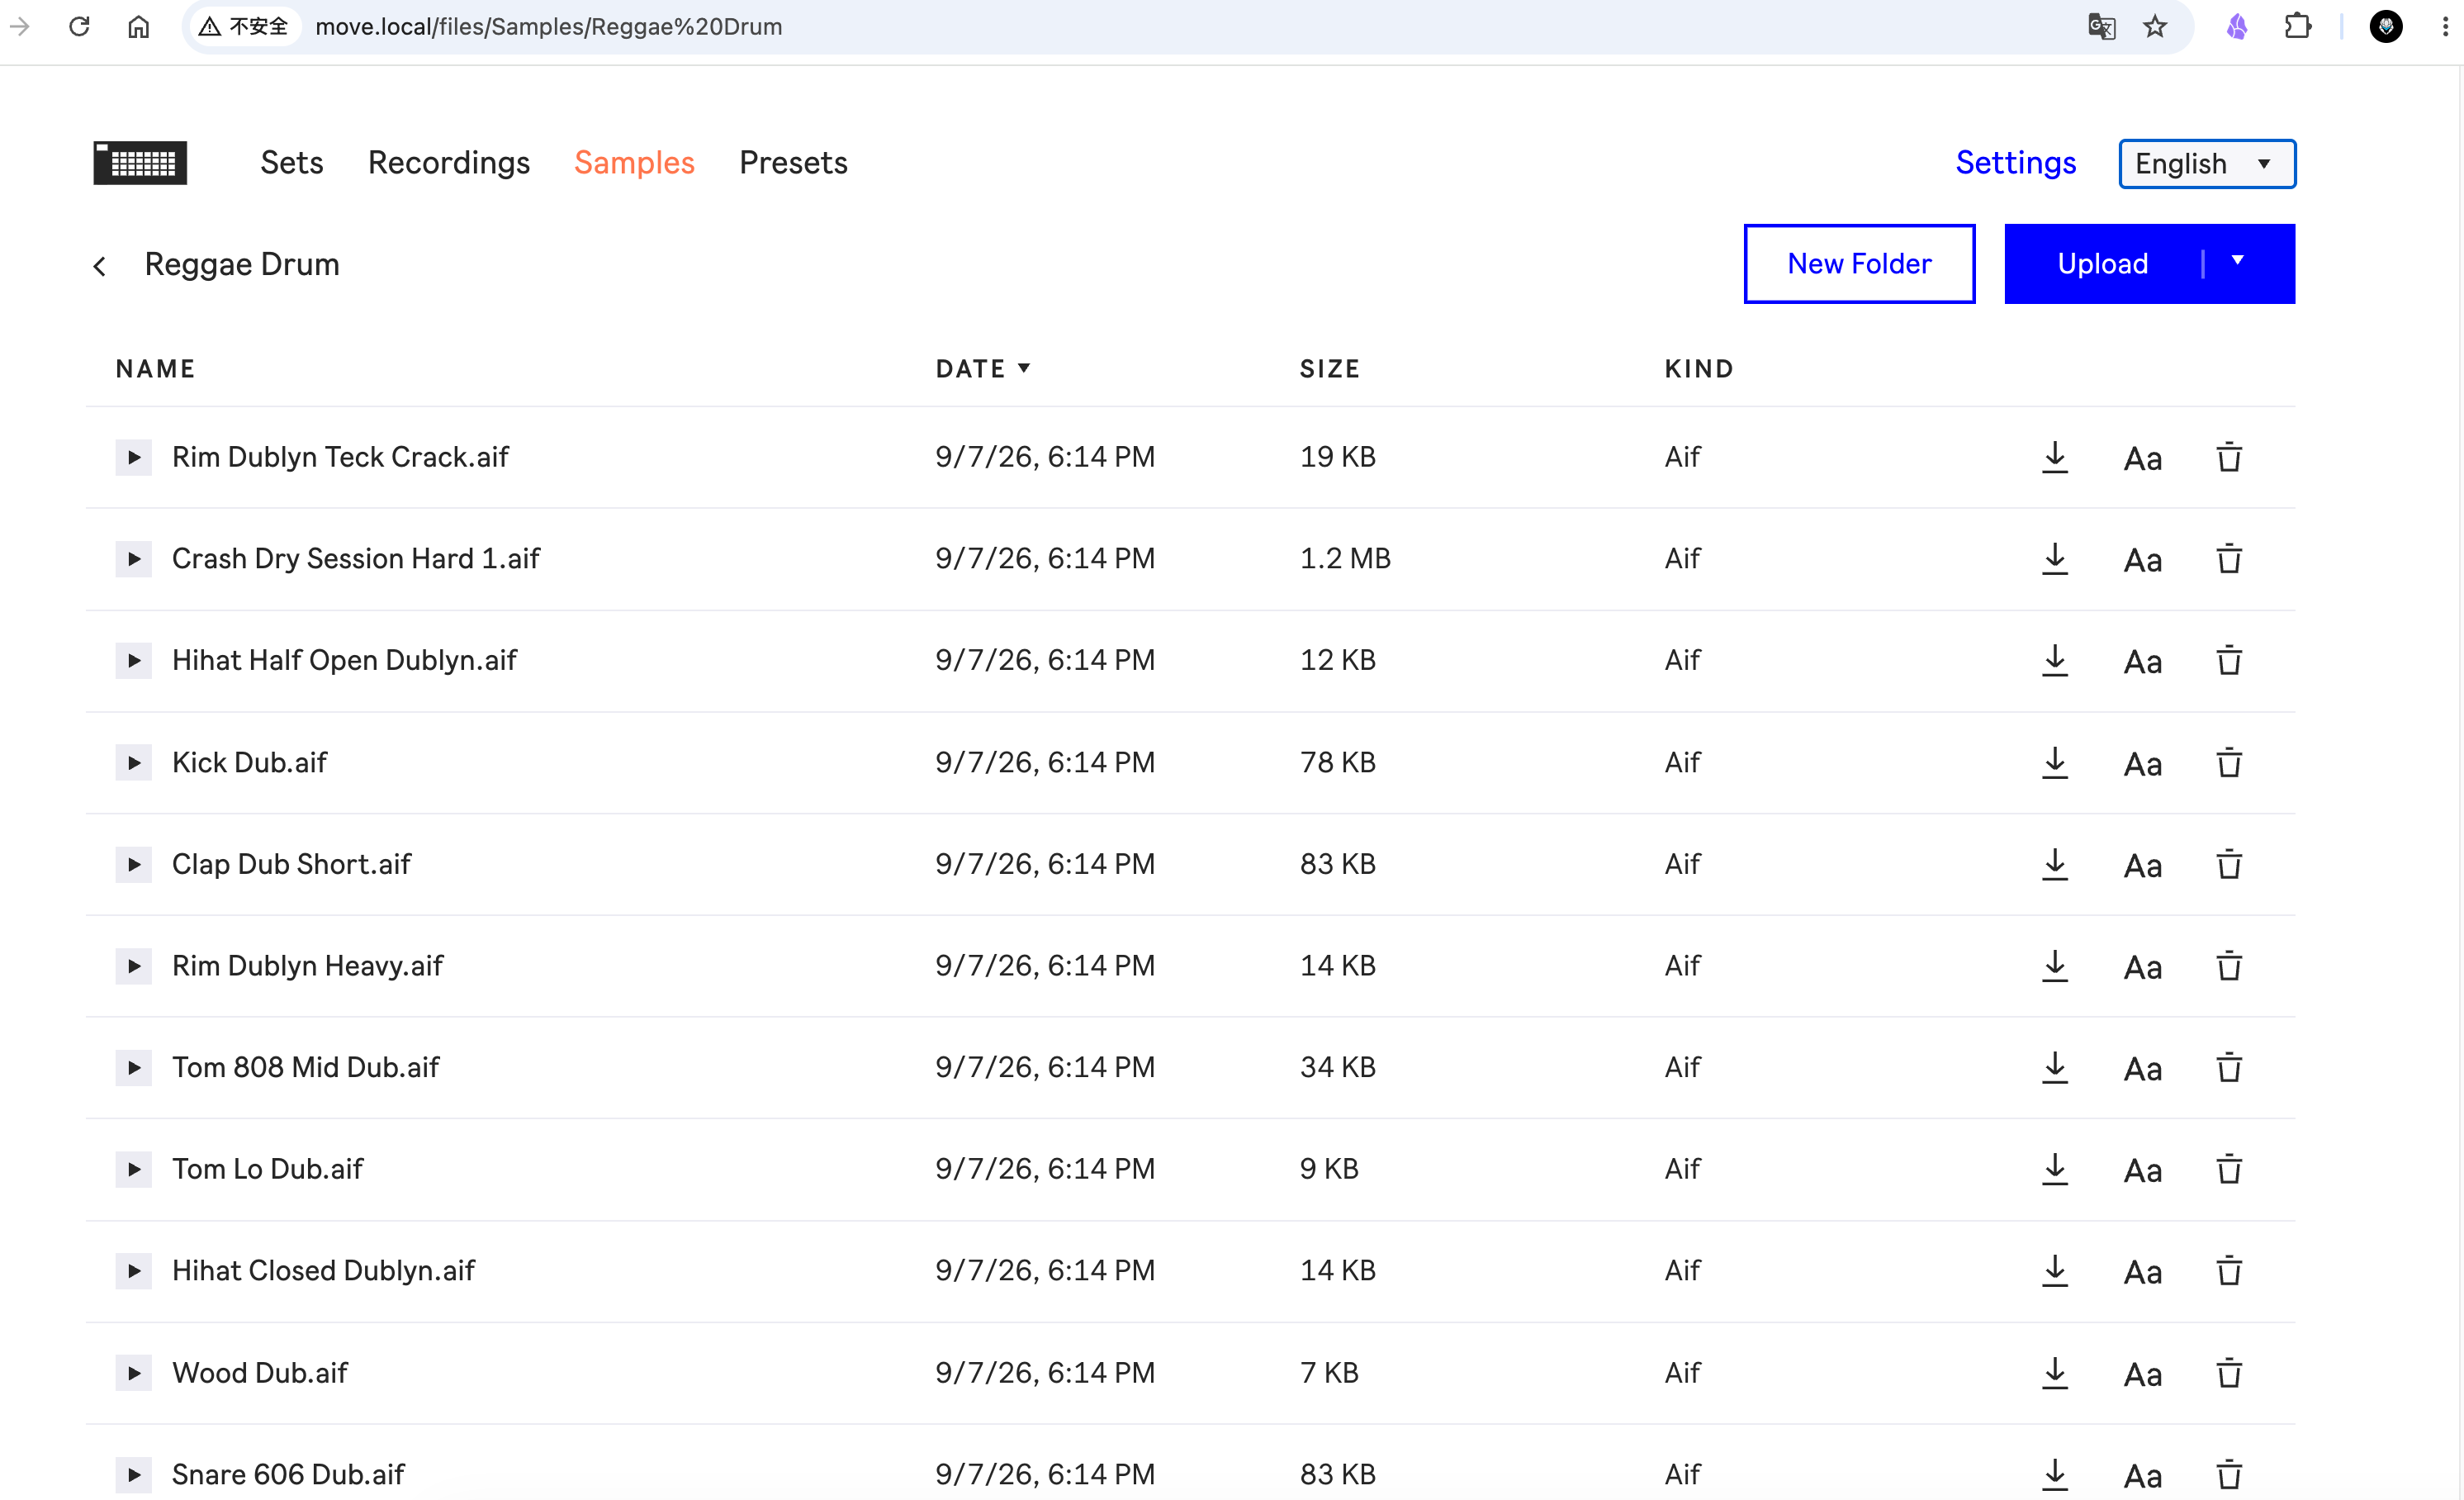Click the browser home button

138,26
